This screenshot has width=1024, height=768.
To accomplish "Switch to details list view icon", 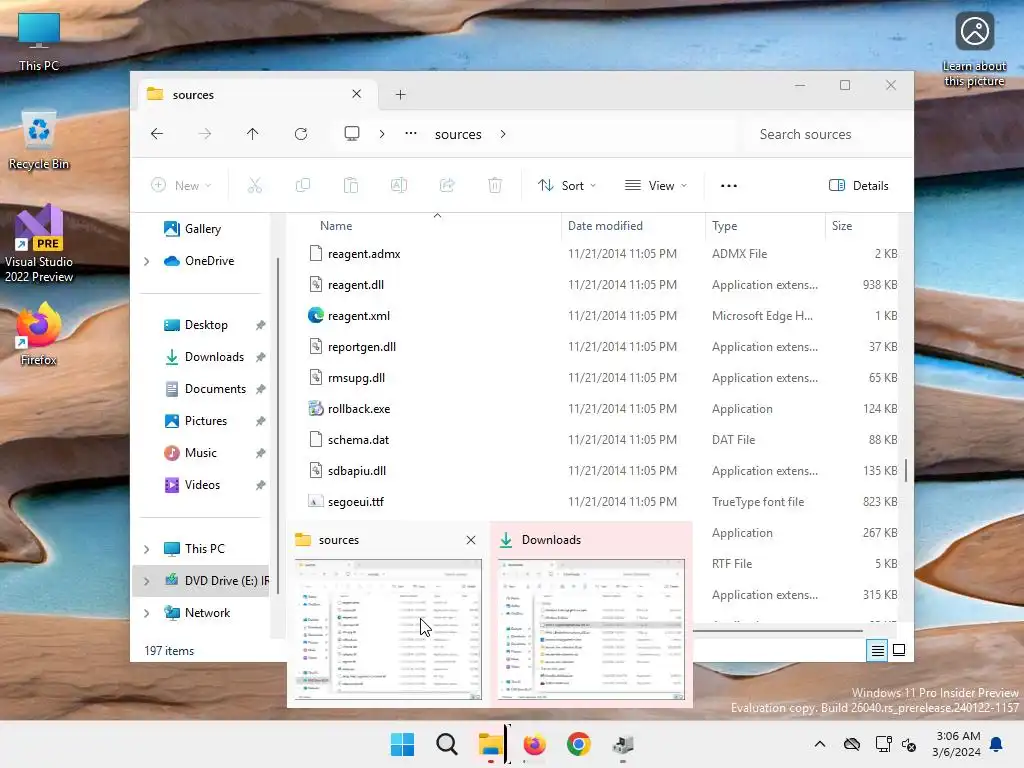I will 877,650.
